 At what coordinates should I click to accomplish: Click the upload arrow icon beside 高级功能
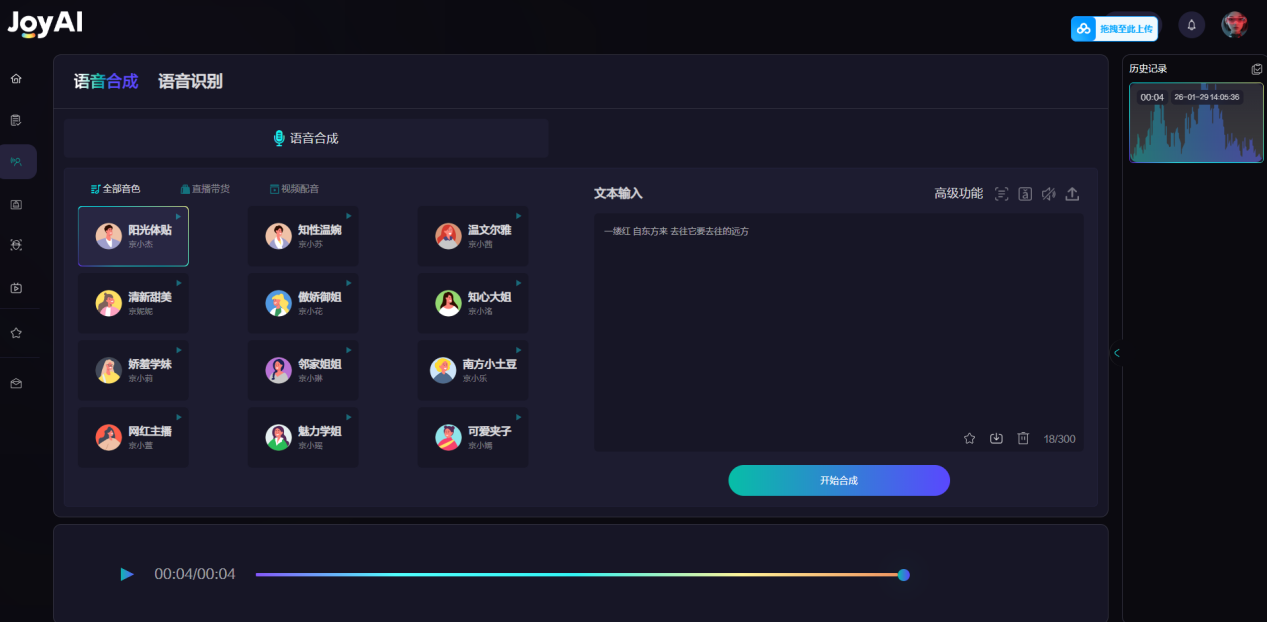(x=1072, y=194)
